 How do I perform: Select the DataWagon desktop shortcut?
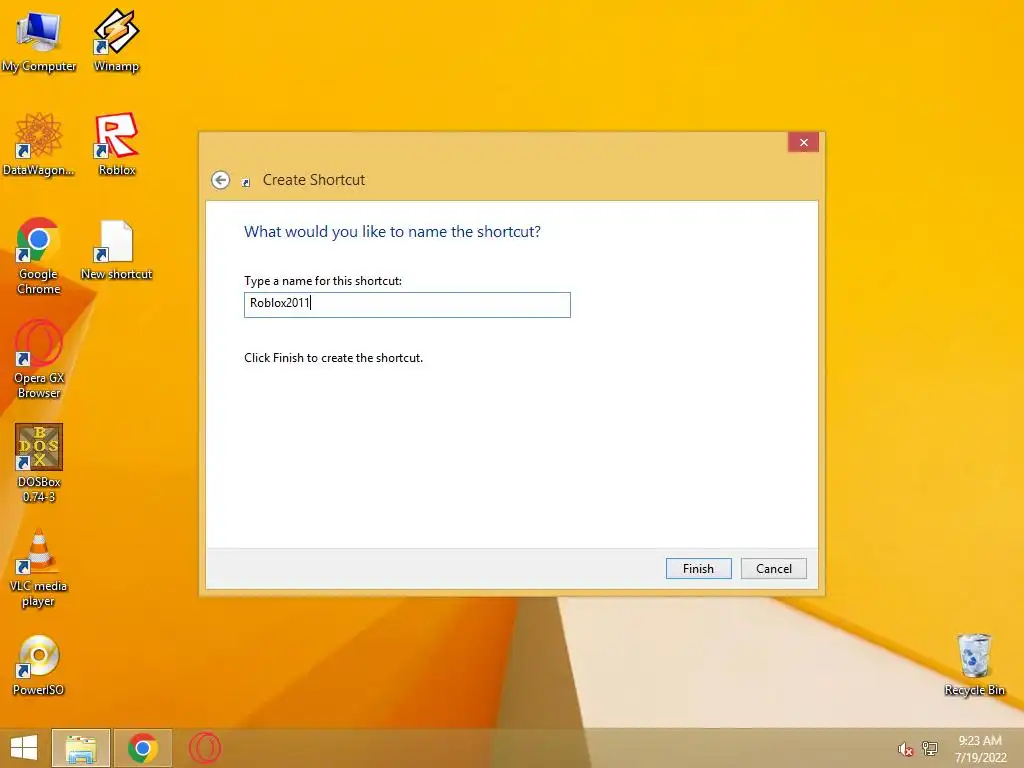[x=39, y=144]
